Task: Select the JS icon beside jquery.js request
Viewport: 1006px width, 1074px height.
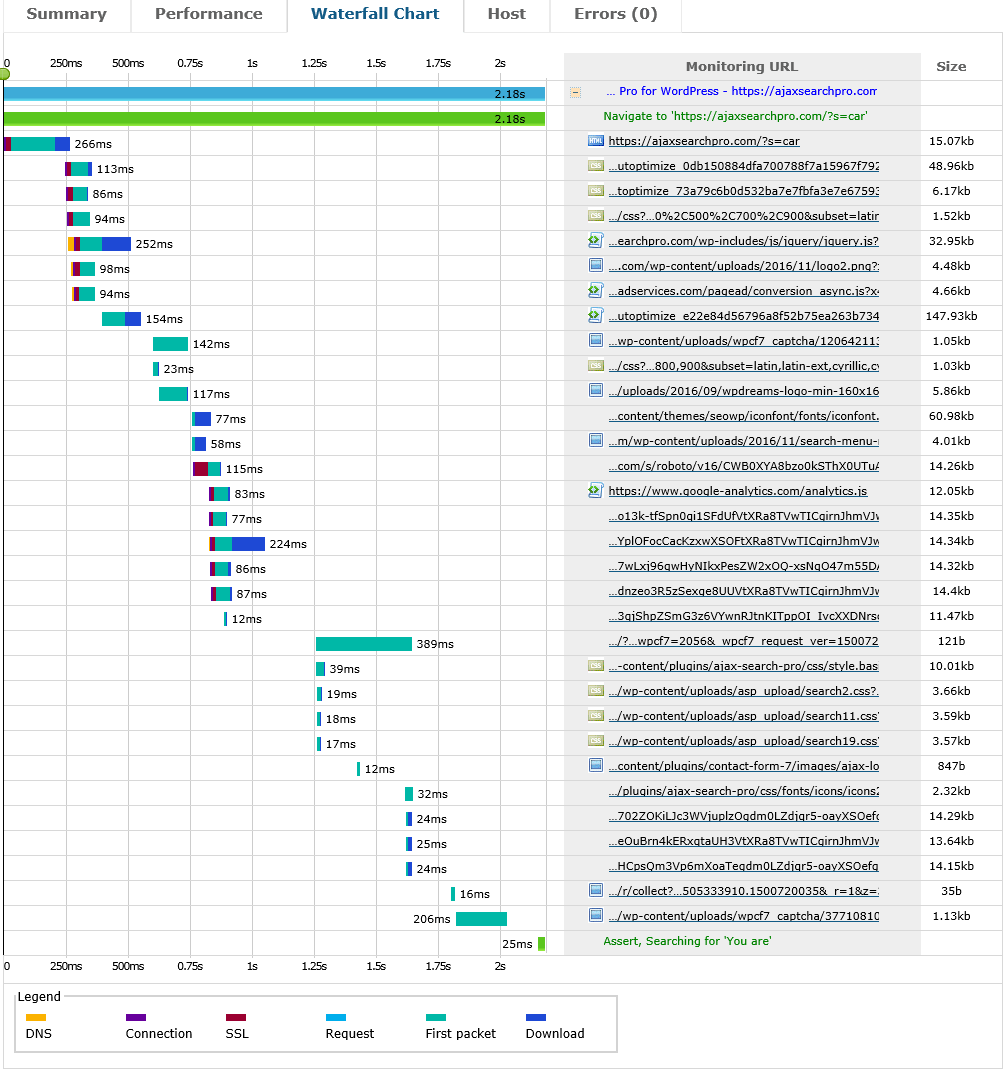Action: (x=592, y=242)
